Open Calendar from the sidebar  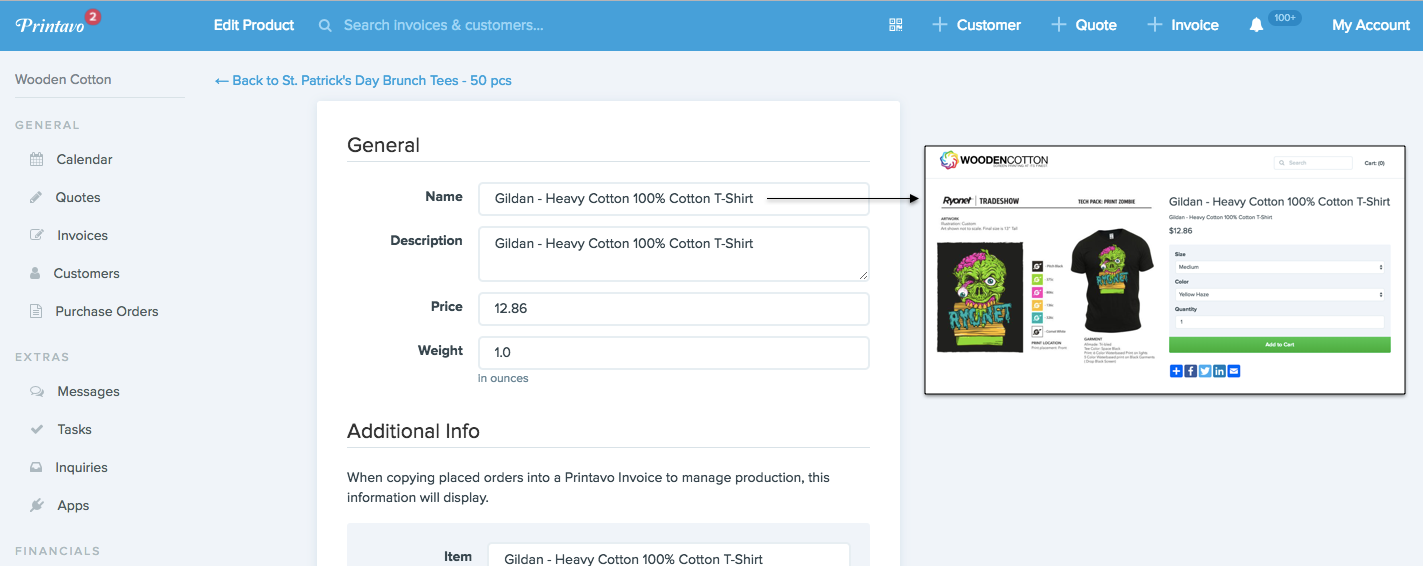point(84,159)
